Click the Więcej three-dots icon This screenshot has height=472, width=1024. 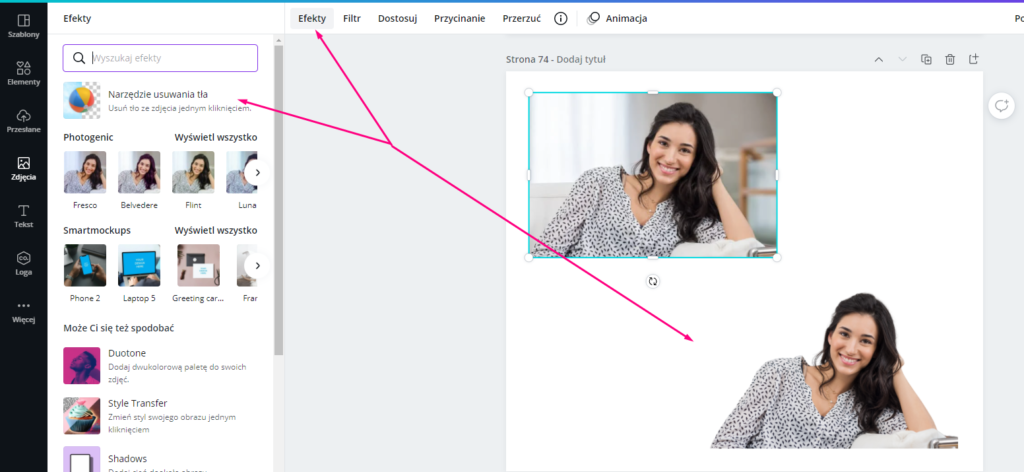(x=23, y=311)
